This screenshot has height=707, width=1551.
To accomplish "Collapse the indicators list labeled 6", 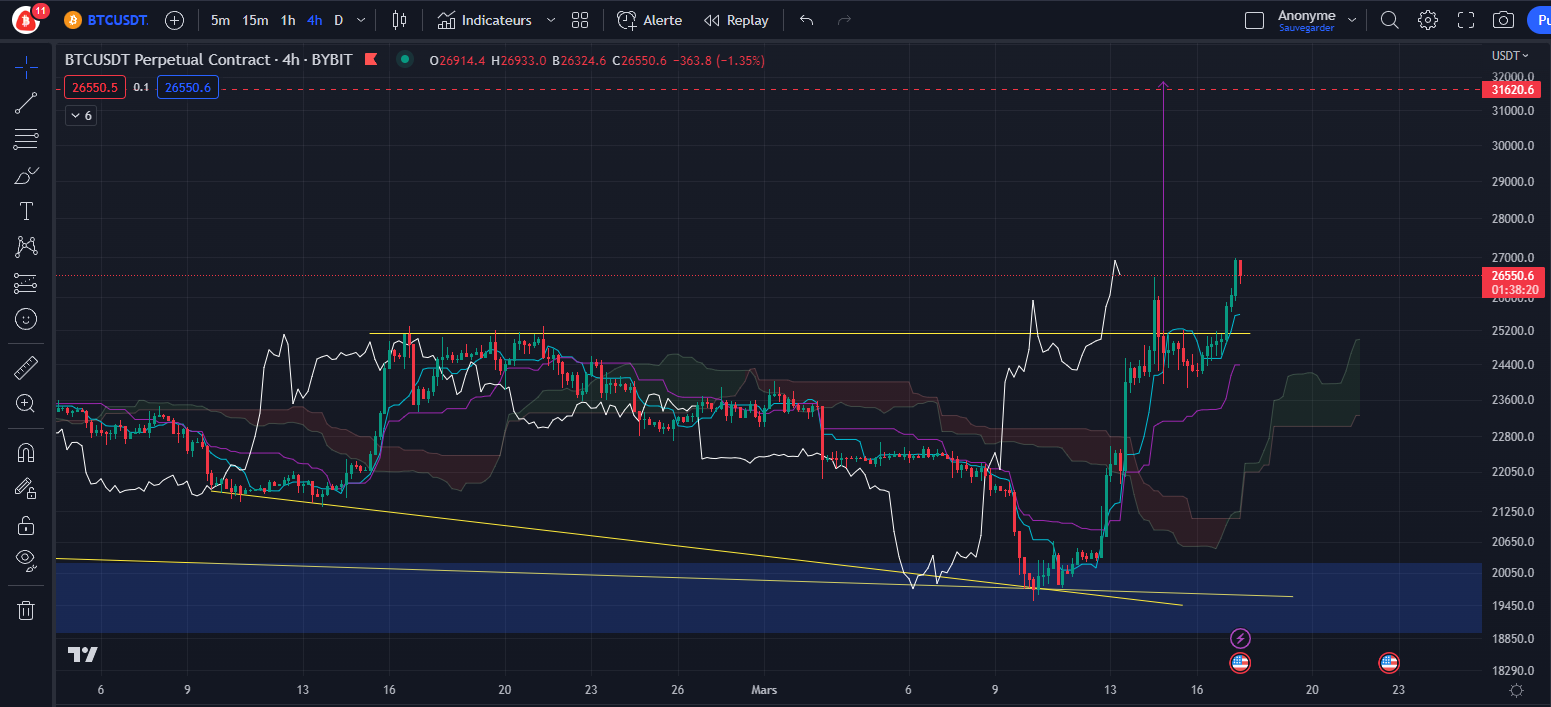I will 80,115.
